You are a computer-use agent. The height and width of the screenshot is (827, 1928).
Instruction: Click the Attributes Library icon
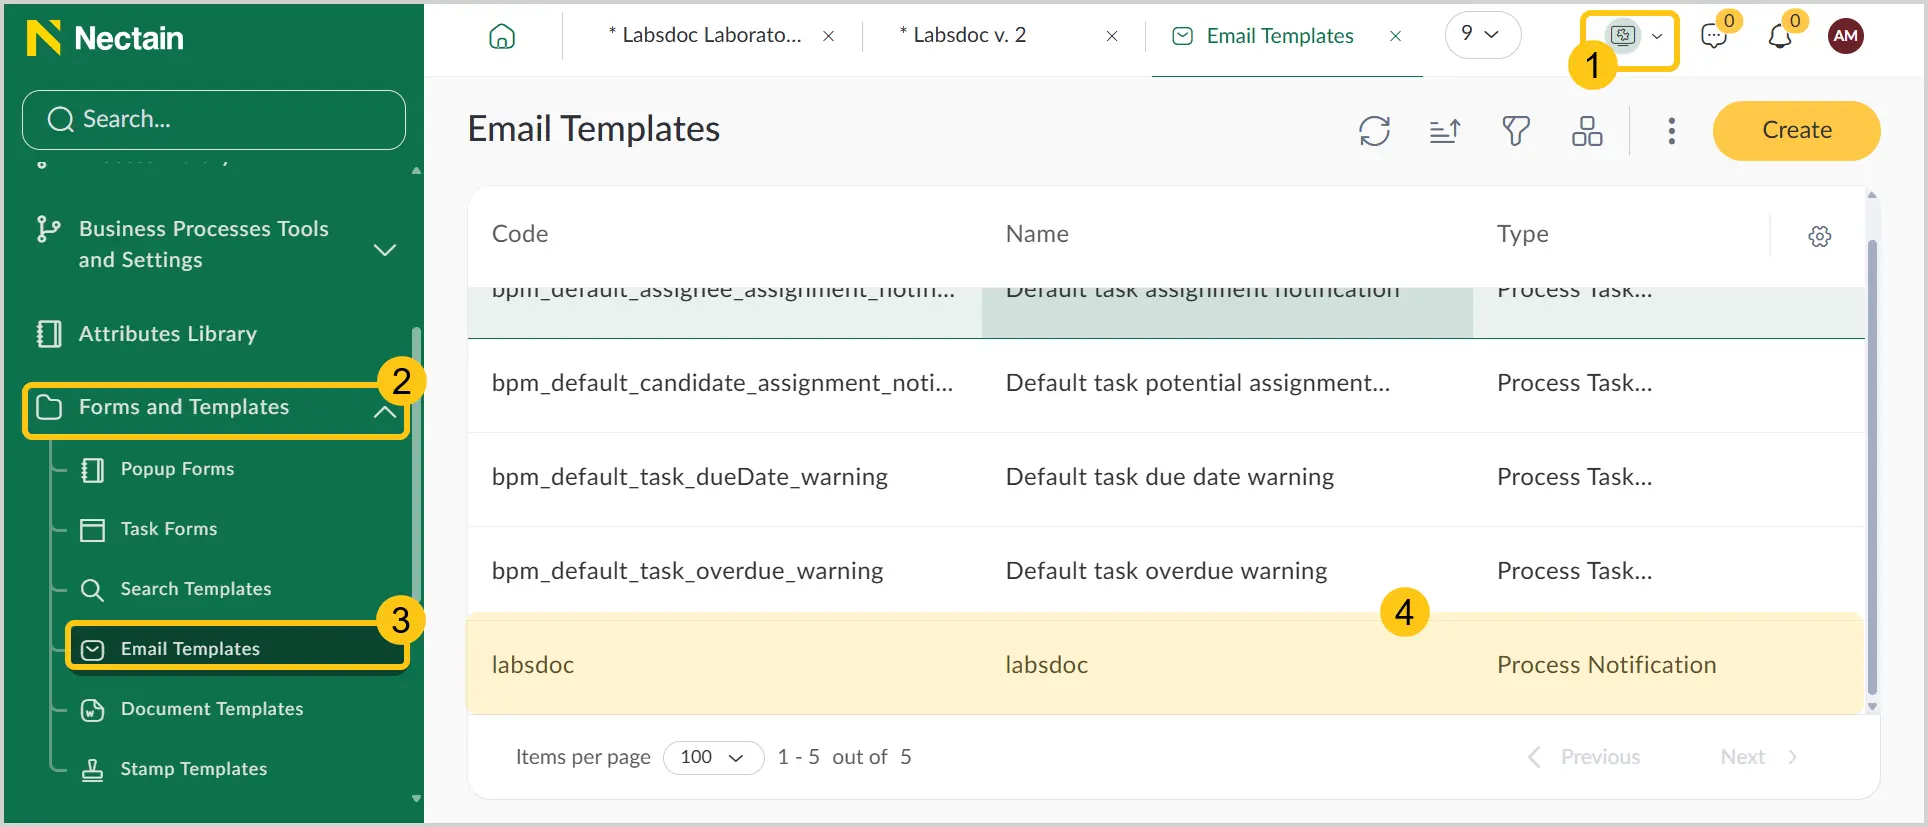pos(48,334)
